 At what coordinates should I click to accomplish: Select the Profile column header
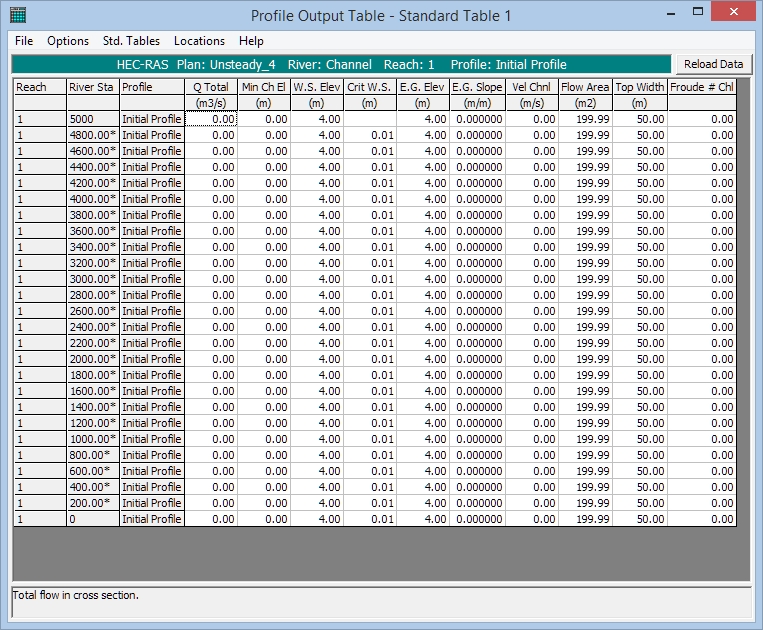(152, 87)
